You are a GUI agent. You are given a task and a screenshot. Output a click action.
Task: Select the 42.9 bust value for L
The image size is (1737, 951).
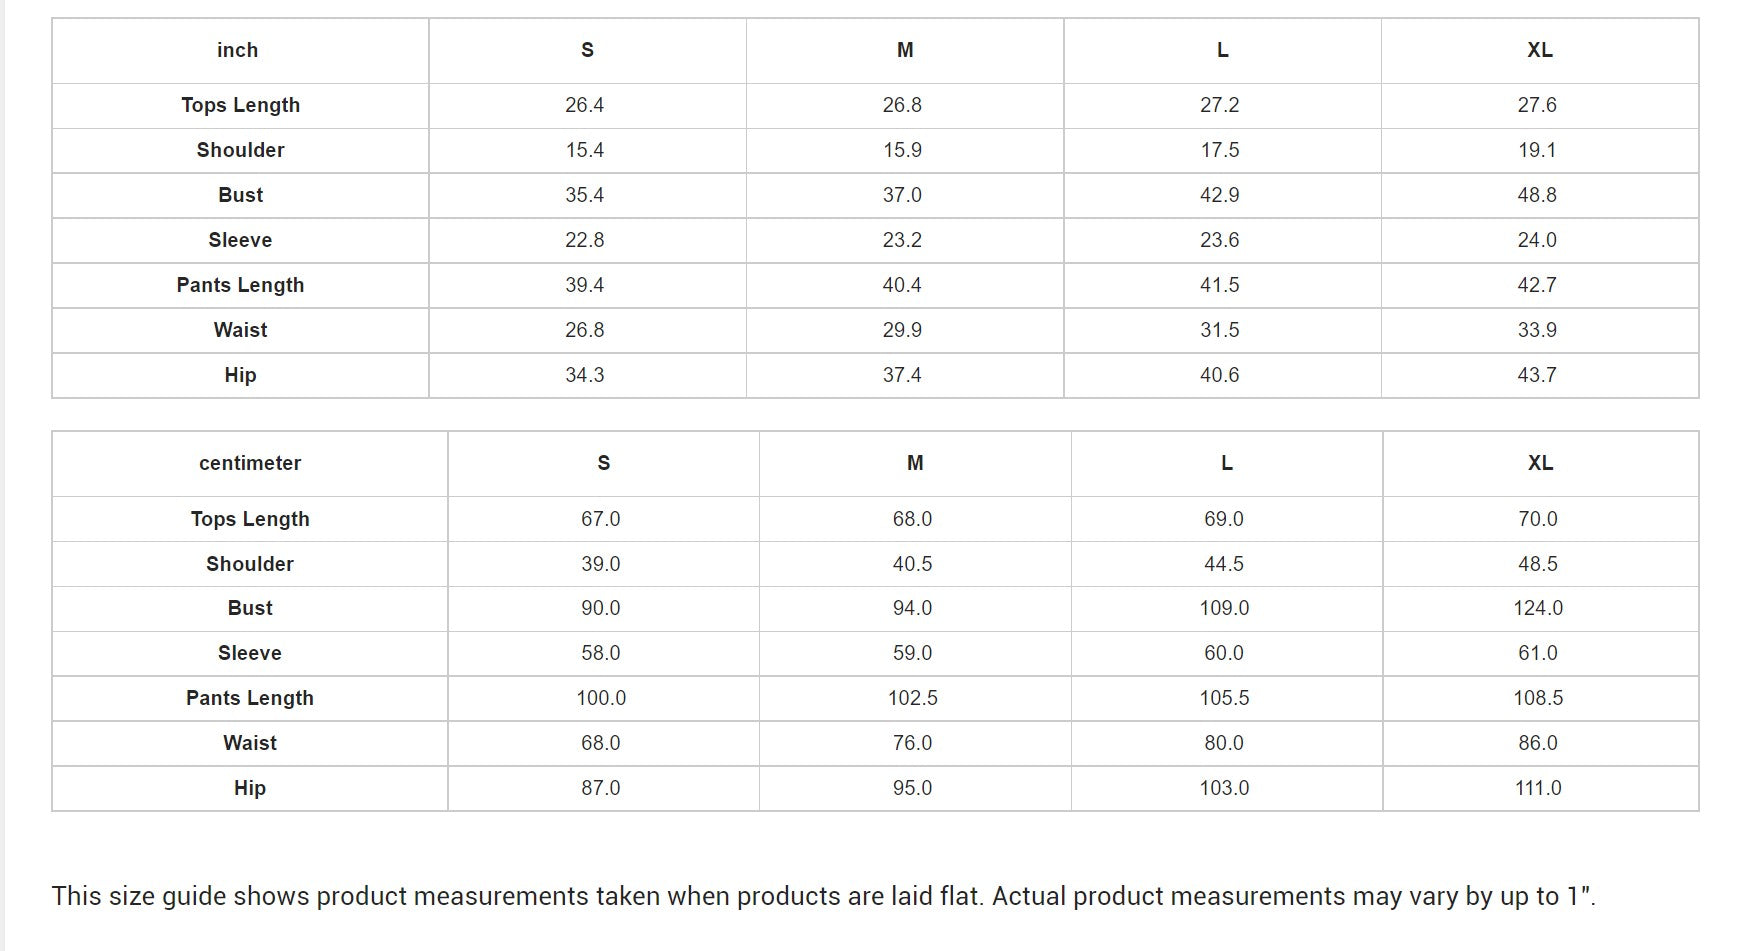[1220, 196]
